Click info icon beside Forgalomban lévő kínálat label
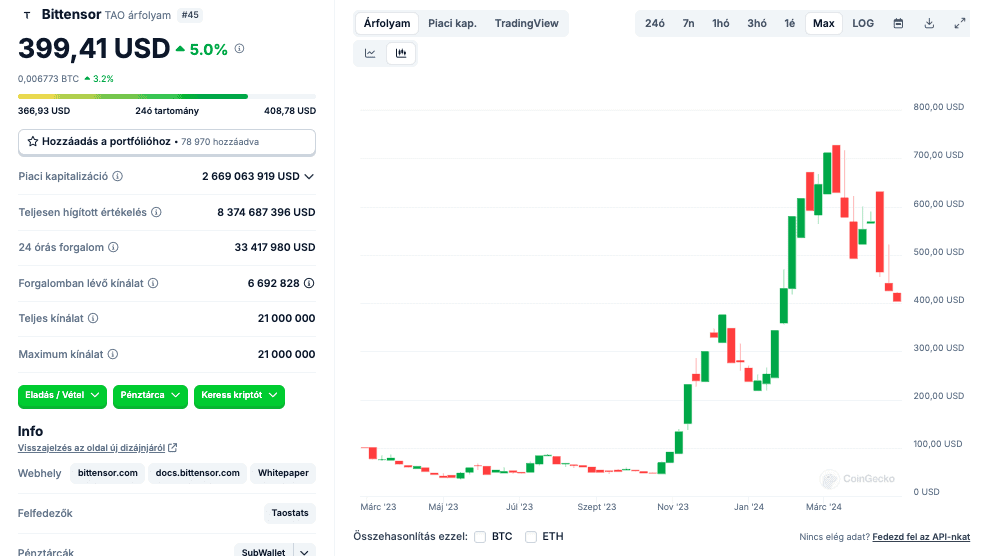 click(153, 283)
